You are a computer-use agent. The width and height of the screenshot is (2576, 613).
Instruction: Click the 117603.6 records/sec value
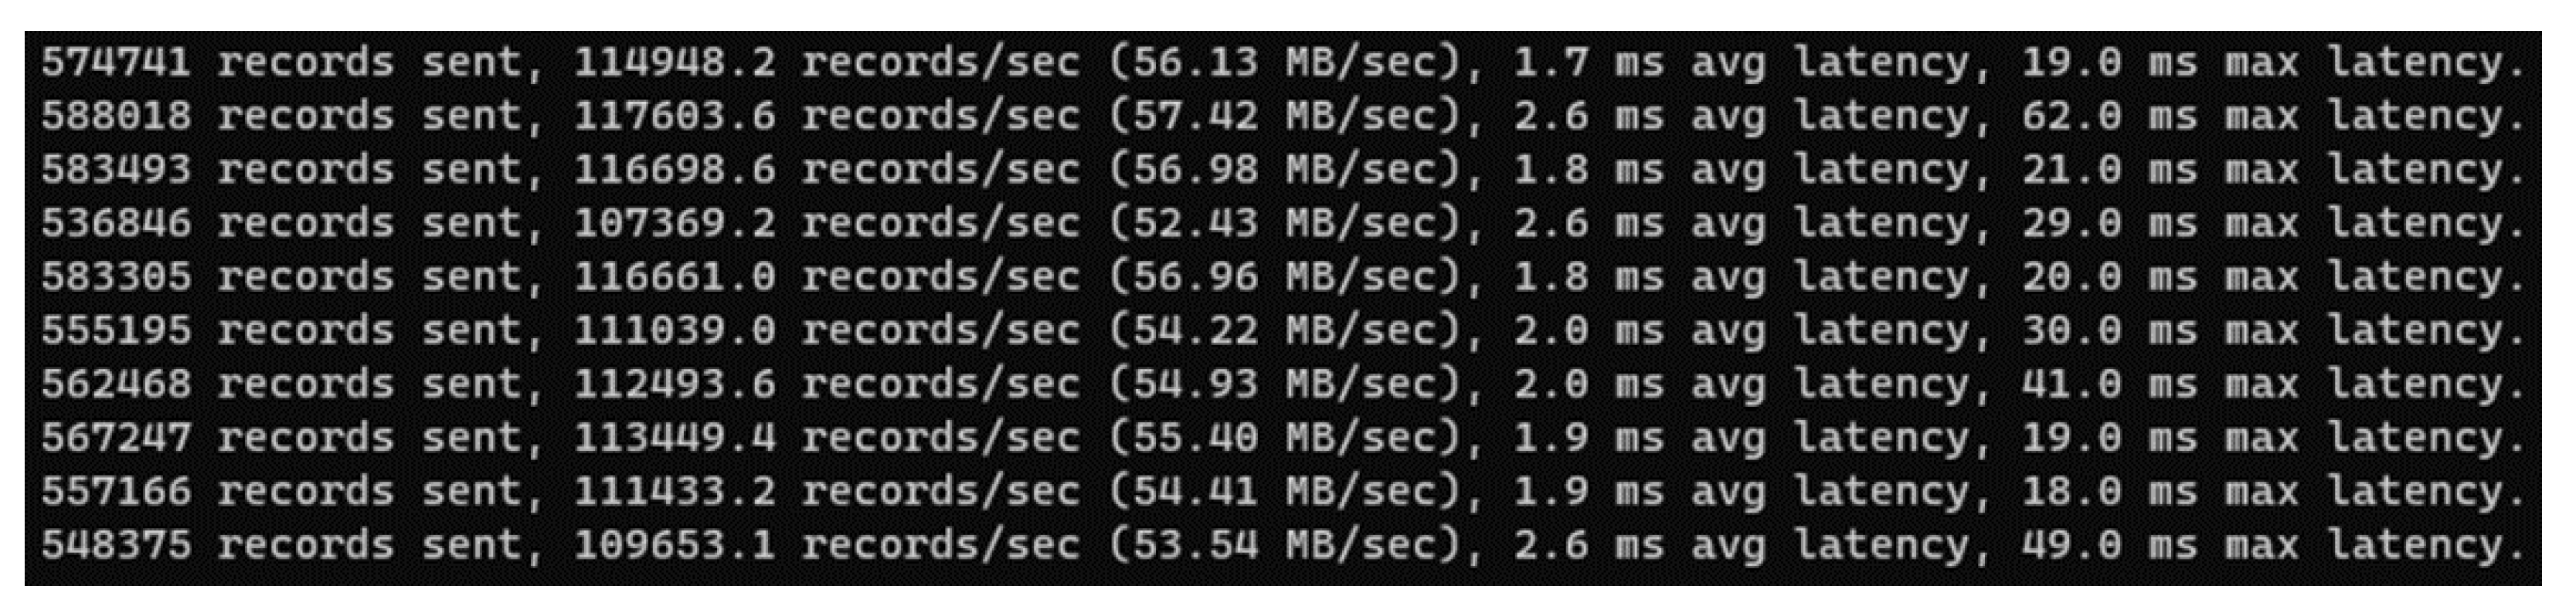tap(674, 117)
